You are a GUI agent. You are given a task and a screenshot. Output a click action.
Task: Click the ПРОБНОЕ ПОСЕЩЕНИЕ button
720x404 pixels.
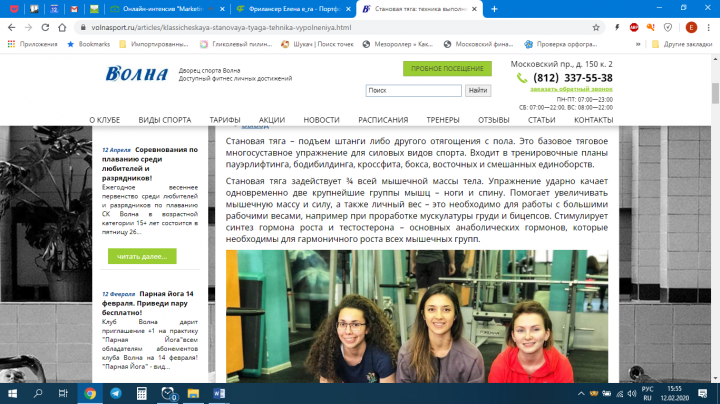(447, 68)
